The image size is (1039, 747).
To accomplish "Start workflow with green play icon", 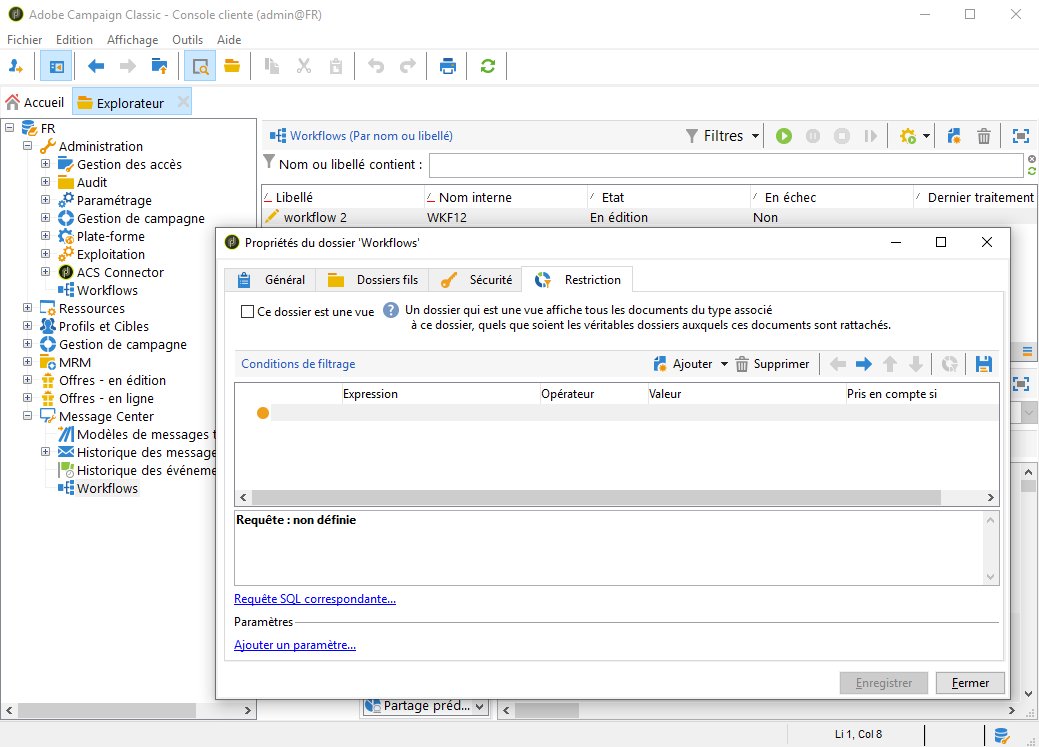I will pos(784,136).
